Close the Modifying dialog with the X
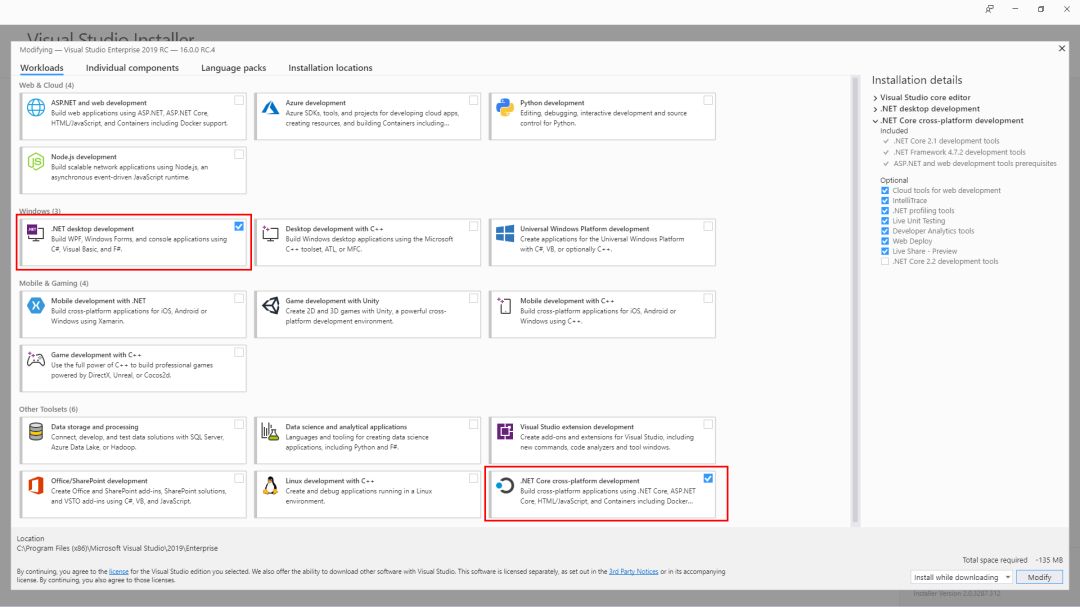1080x607 pixels. 1061,48
